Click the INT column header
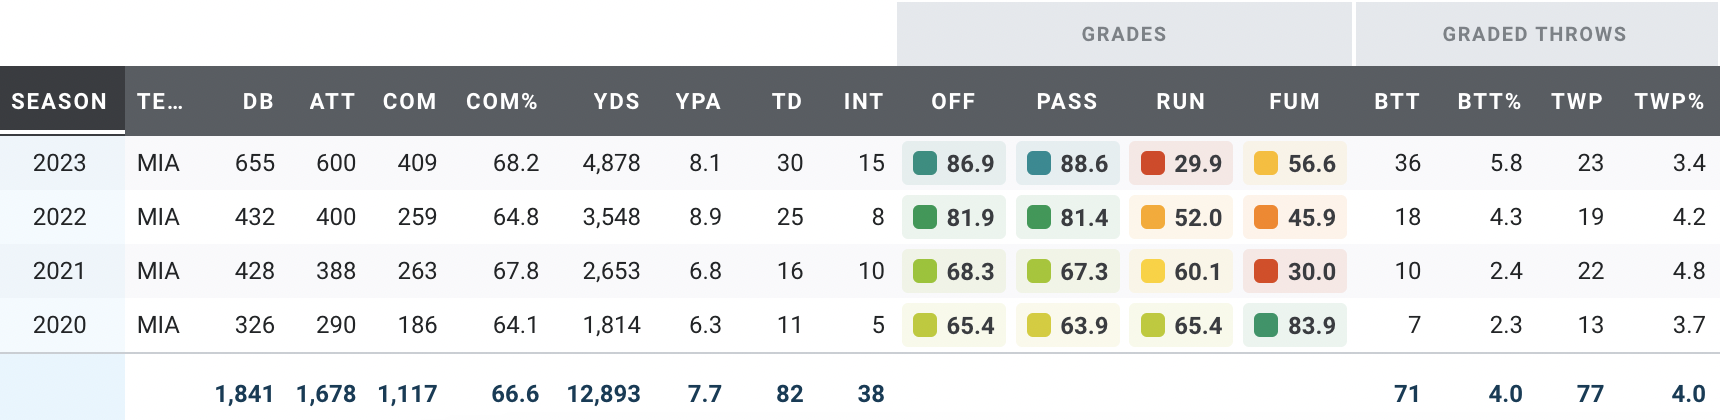The height and width of the screenshot is (420, 1720). point(863,101)
